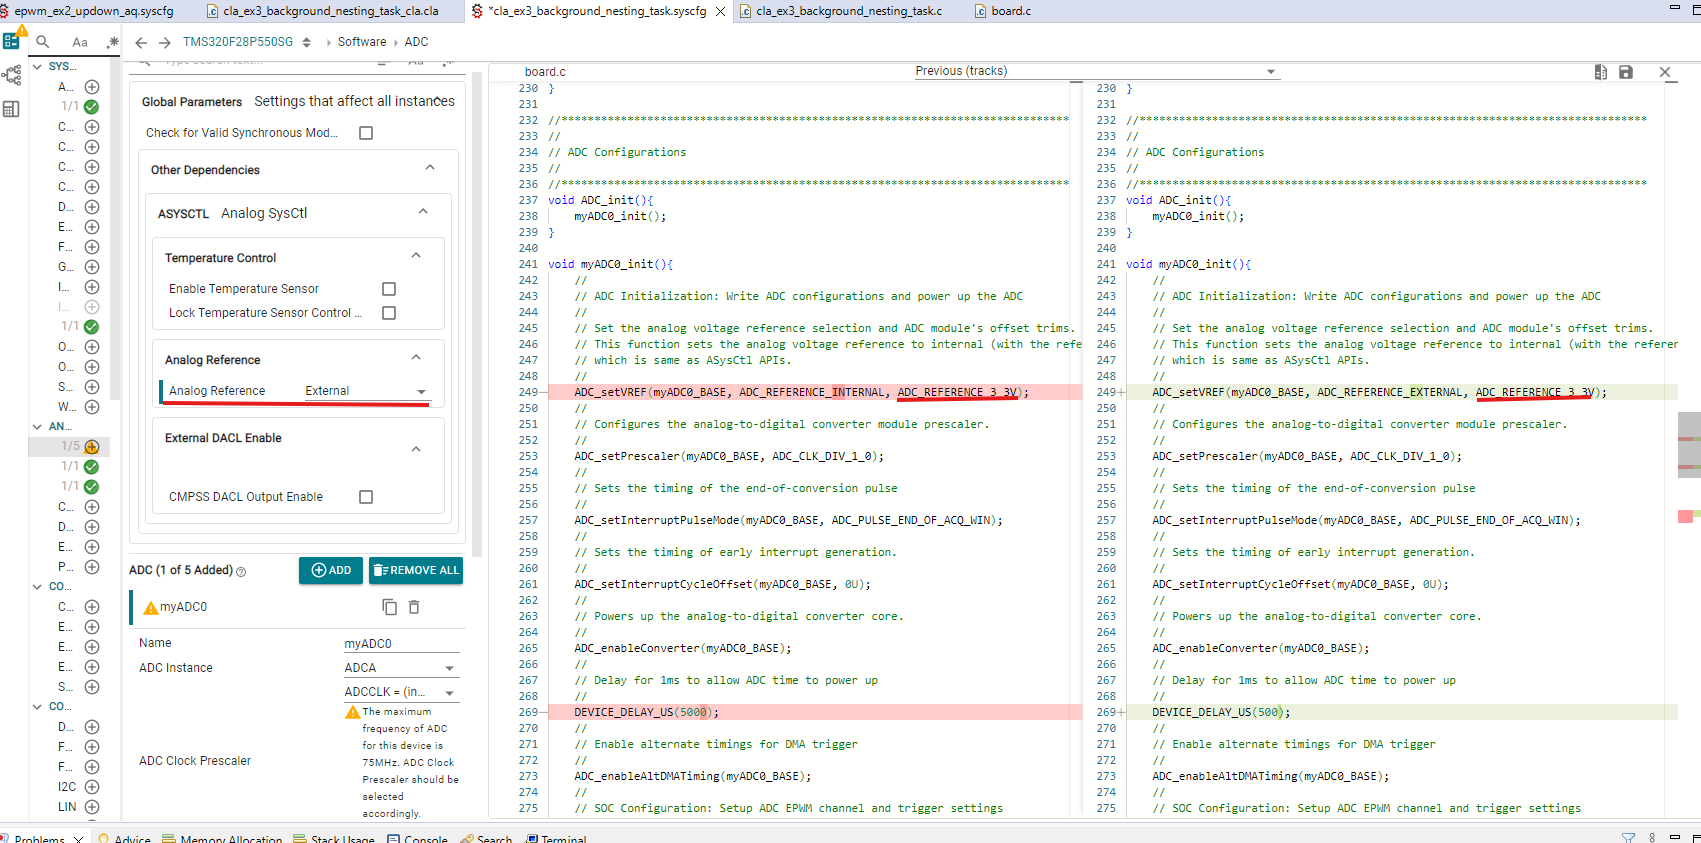Click the myADC0 Name input field

[401, 643]
